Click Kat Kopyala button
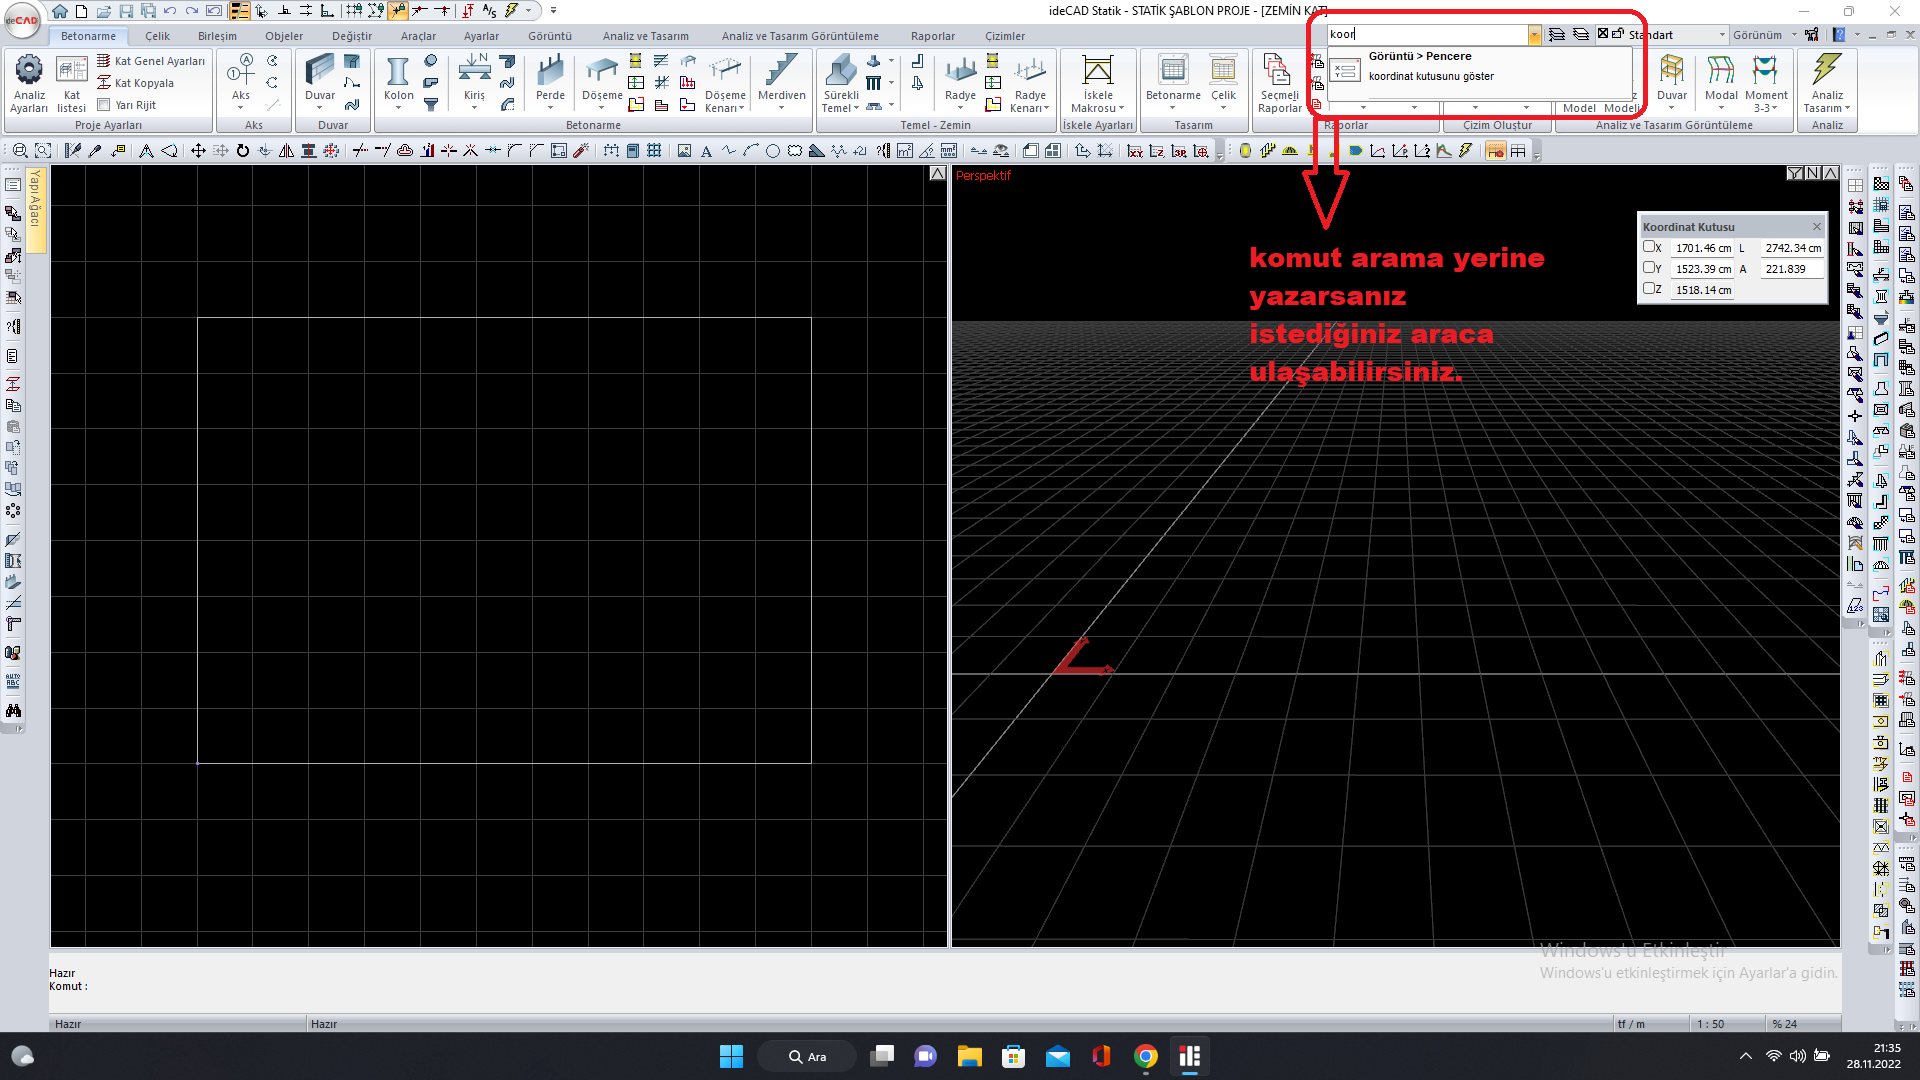The image size is (1920, 1080). tap(135, 83)
